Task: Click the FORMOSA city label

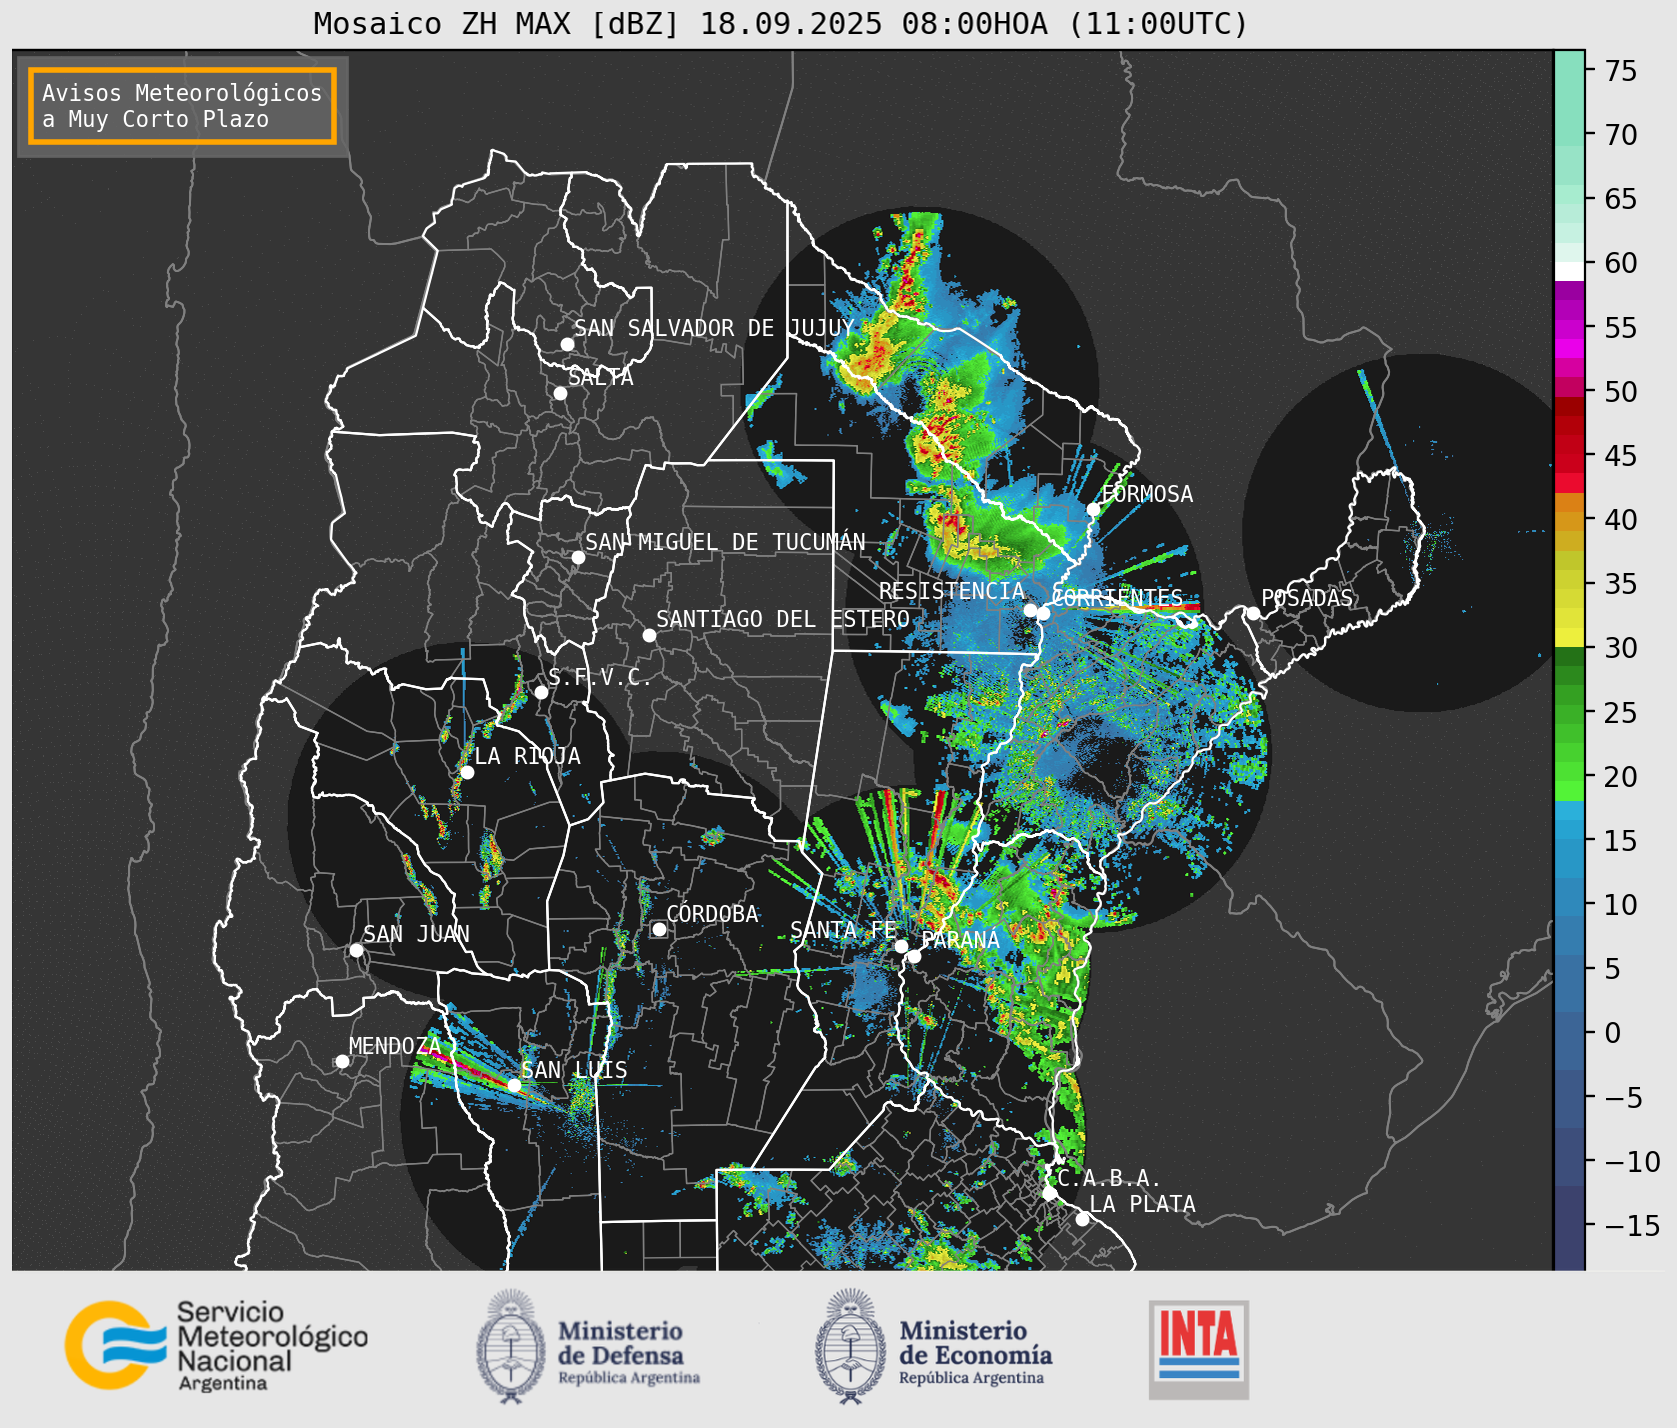Action: pyautogui.click(x=1147, y=494)
